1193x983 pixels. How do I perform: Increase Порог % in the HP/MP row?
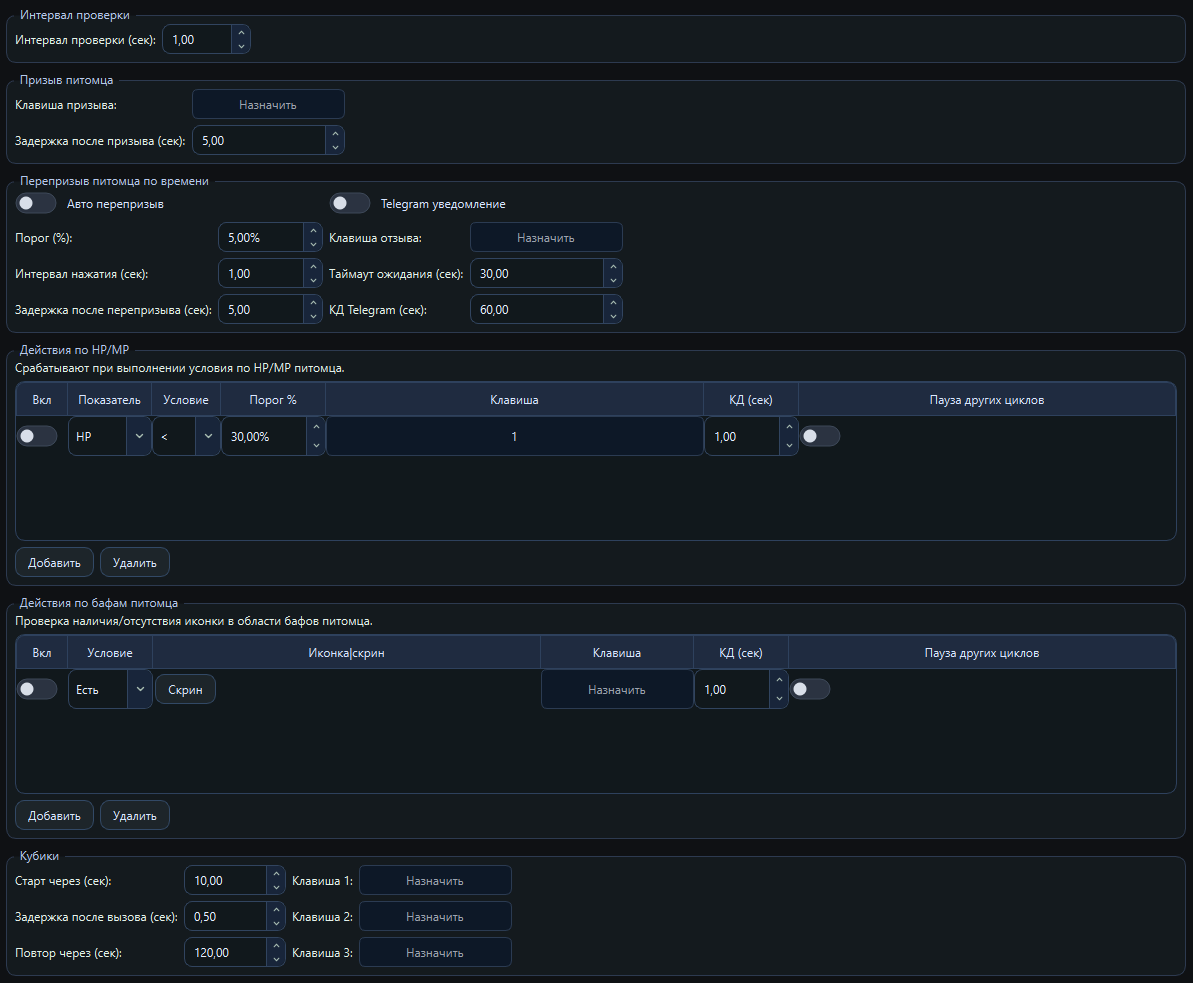(315, 428)
